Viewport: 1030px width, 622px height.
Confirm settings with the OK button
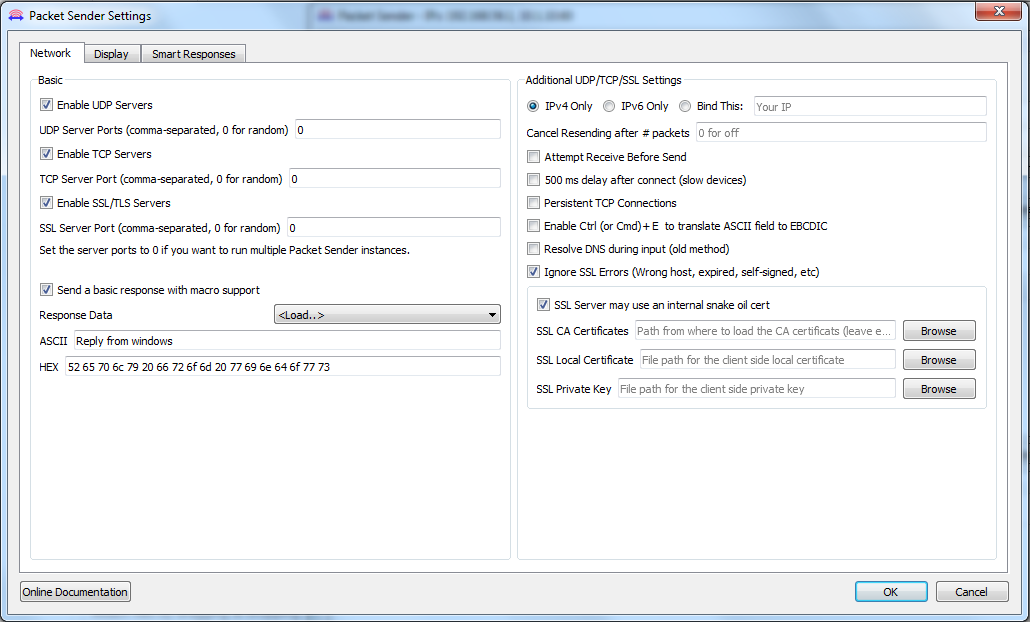pyautogui.click(x=890, y=591)
